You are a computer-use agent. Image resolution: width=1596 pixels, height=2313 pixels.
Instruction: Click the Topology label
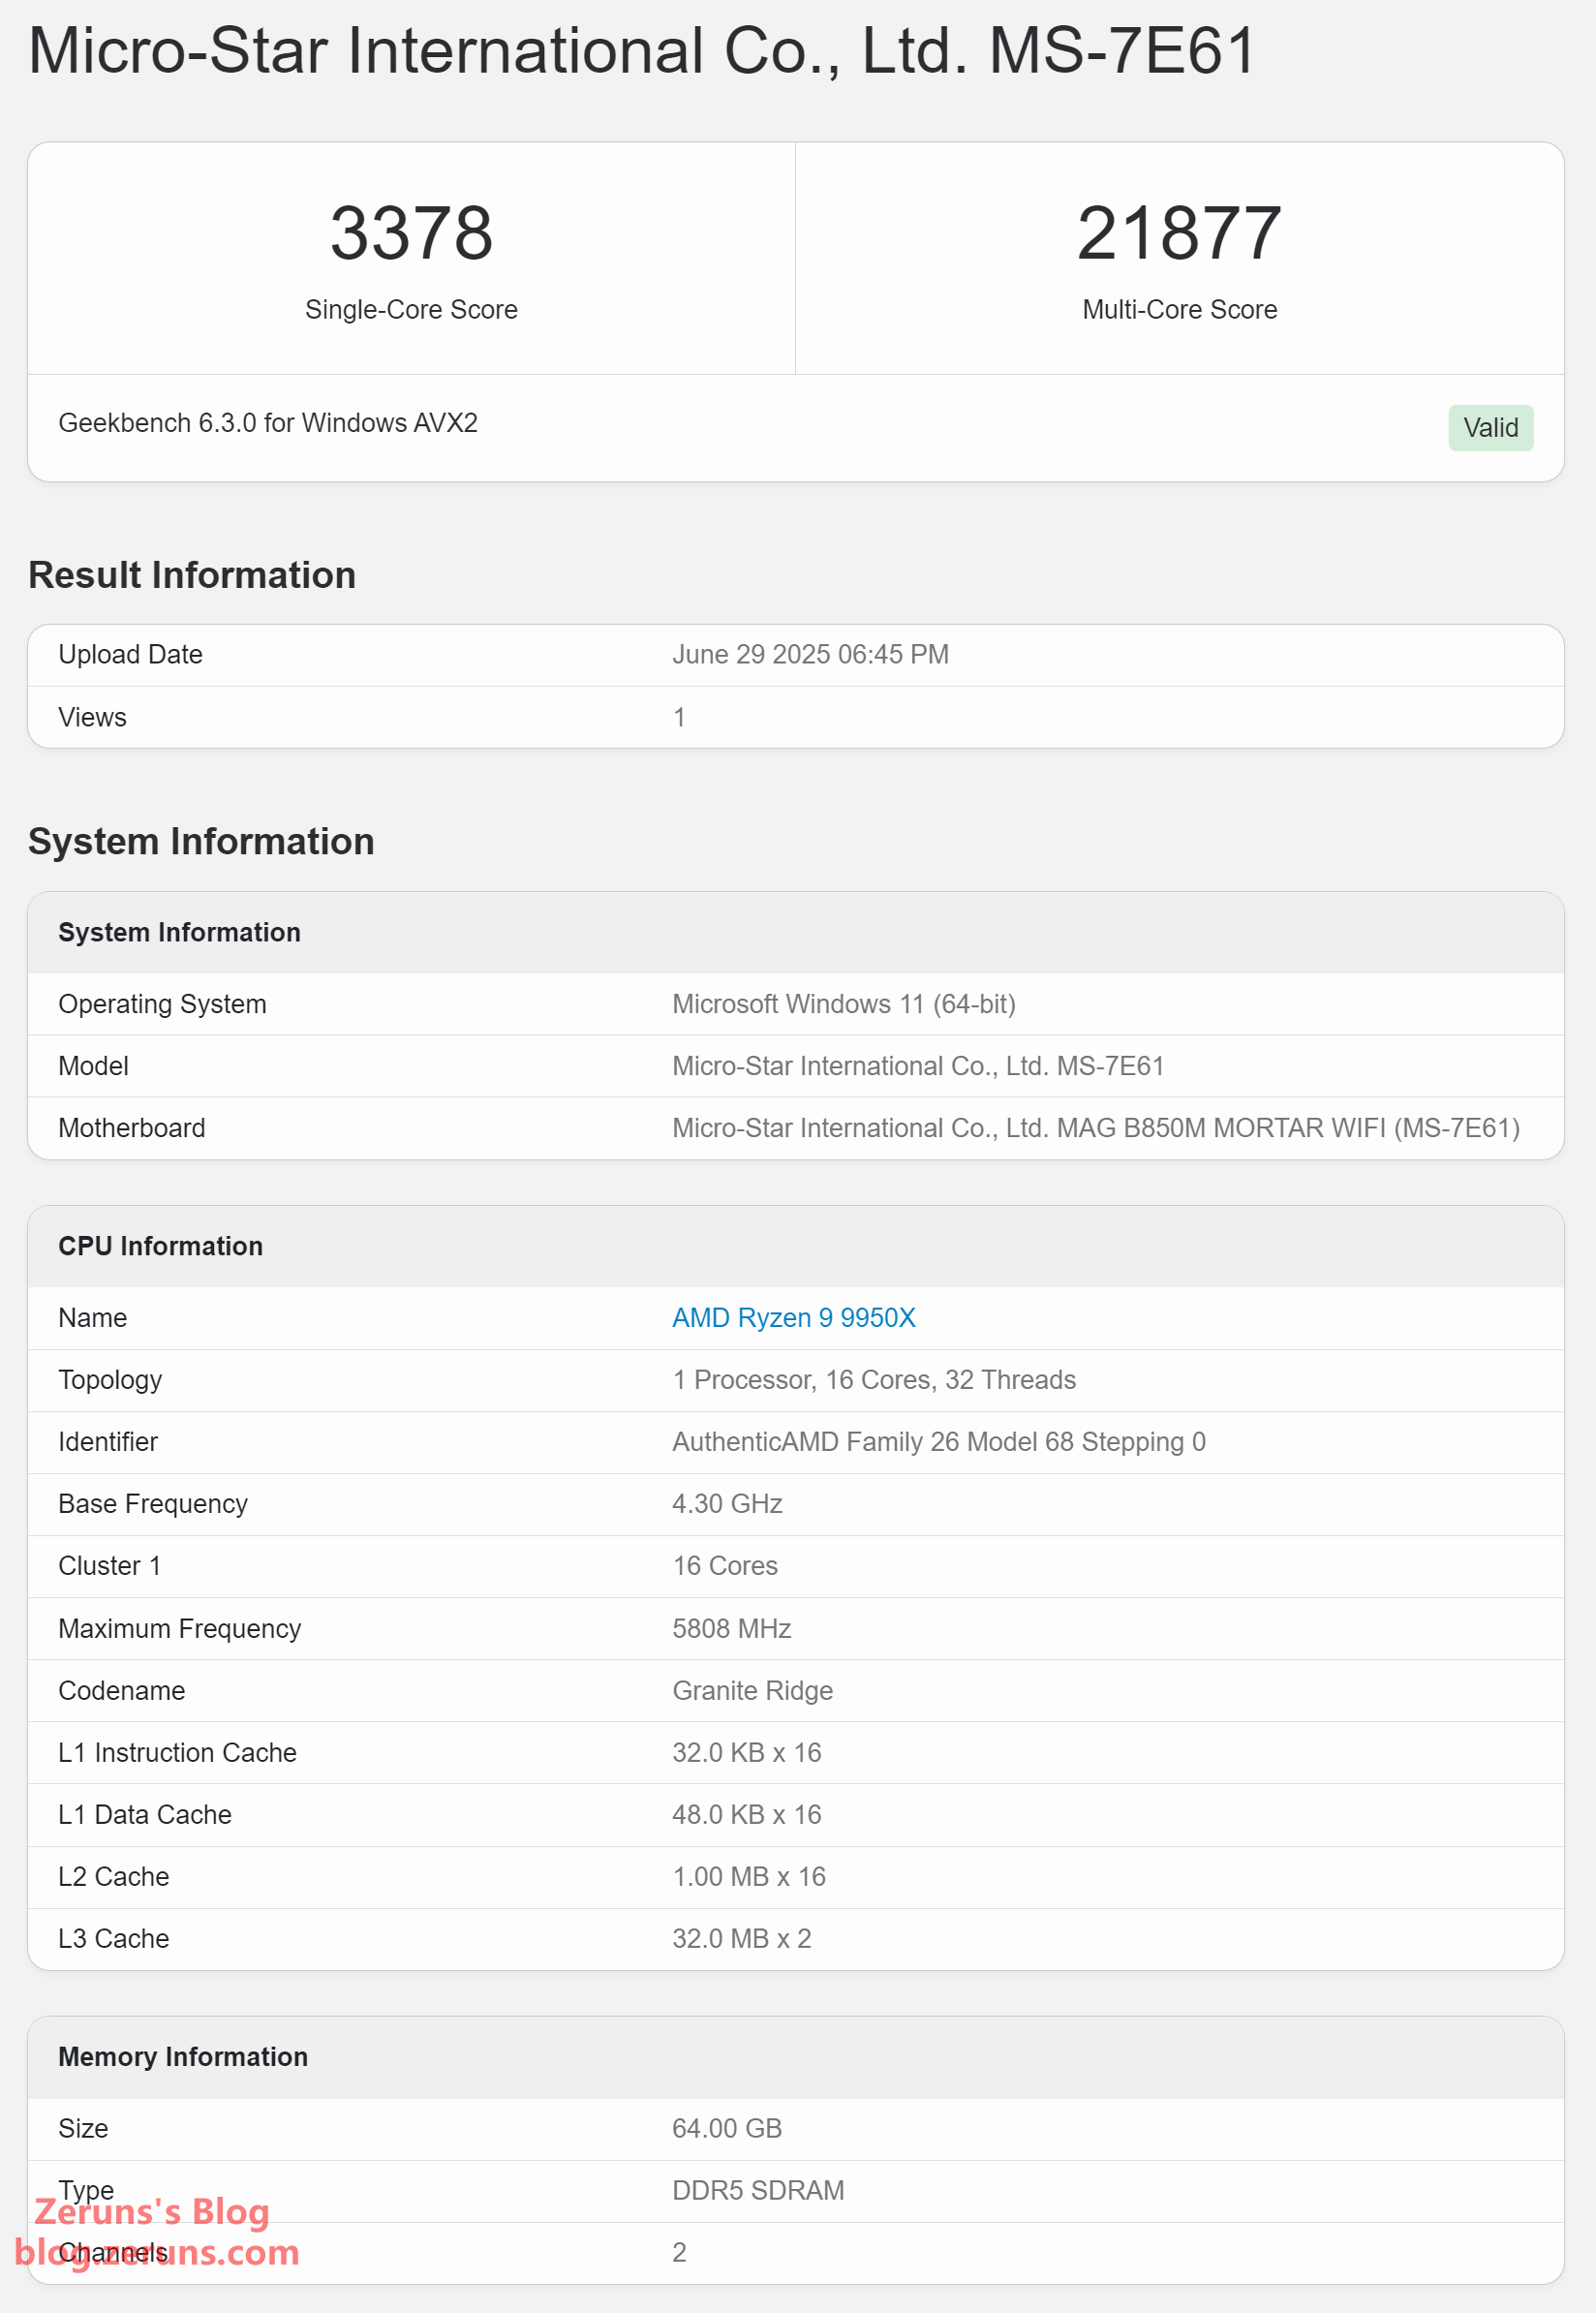[110, 1379]
